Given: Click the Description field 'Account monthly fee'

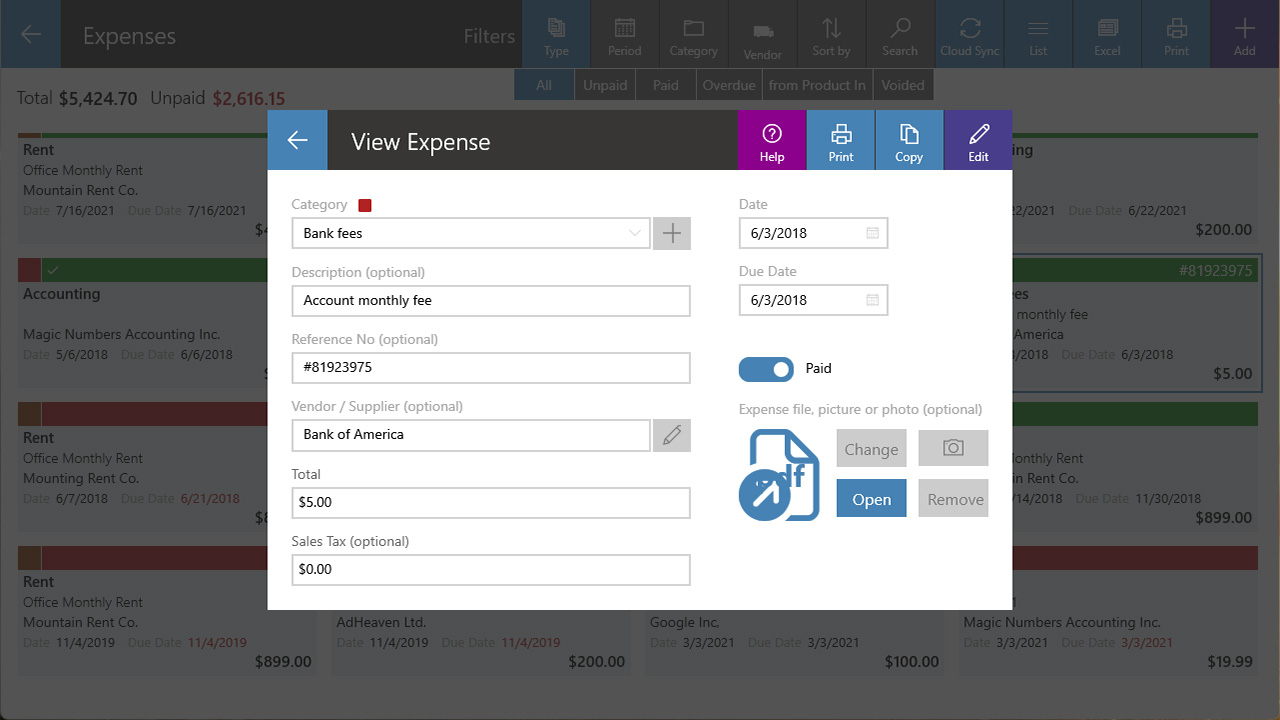Looking at the screenshot, I should click(x=491, y=300).
